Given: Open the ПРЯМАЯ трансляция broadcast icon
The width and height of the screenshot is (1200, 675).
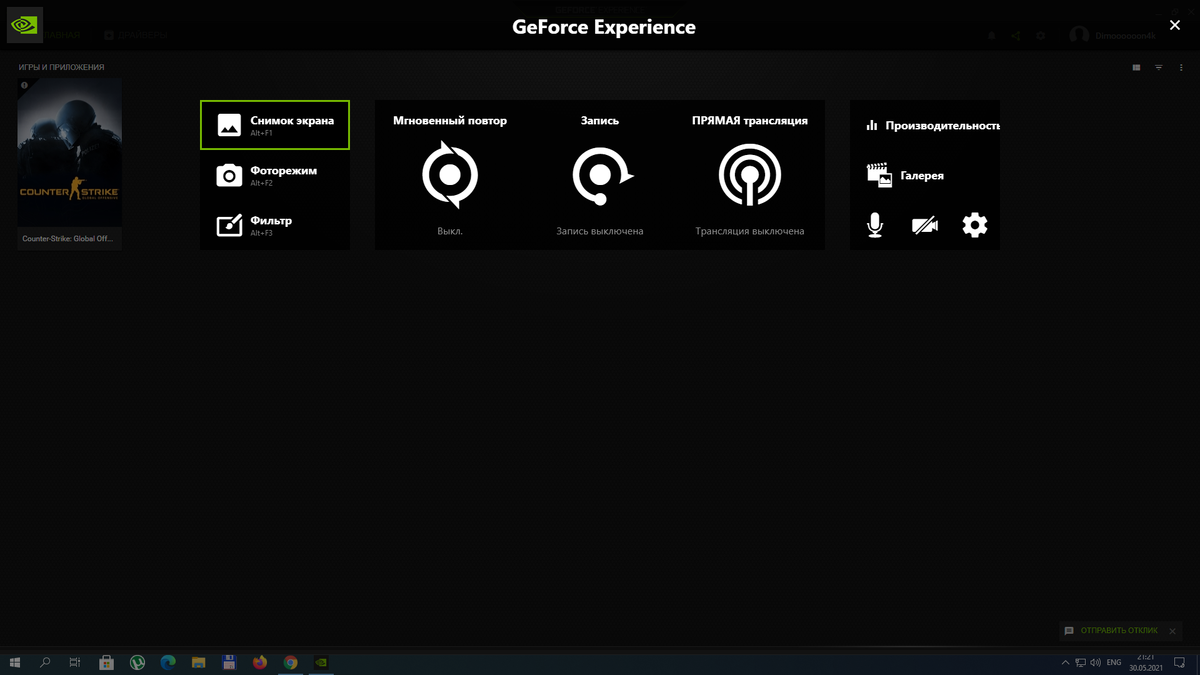Looking at the screenshot, I should [750, 175].
